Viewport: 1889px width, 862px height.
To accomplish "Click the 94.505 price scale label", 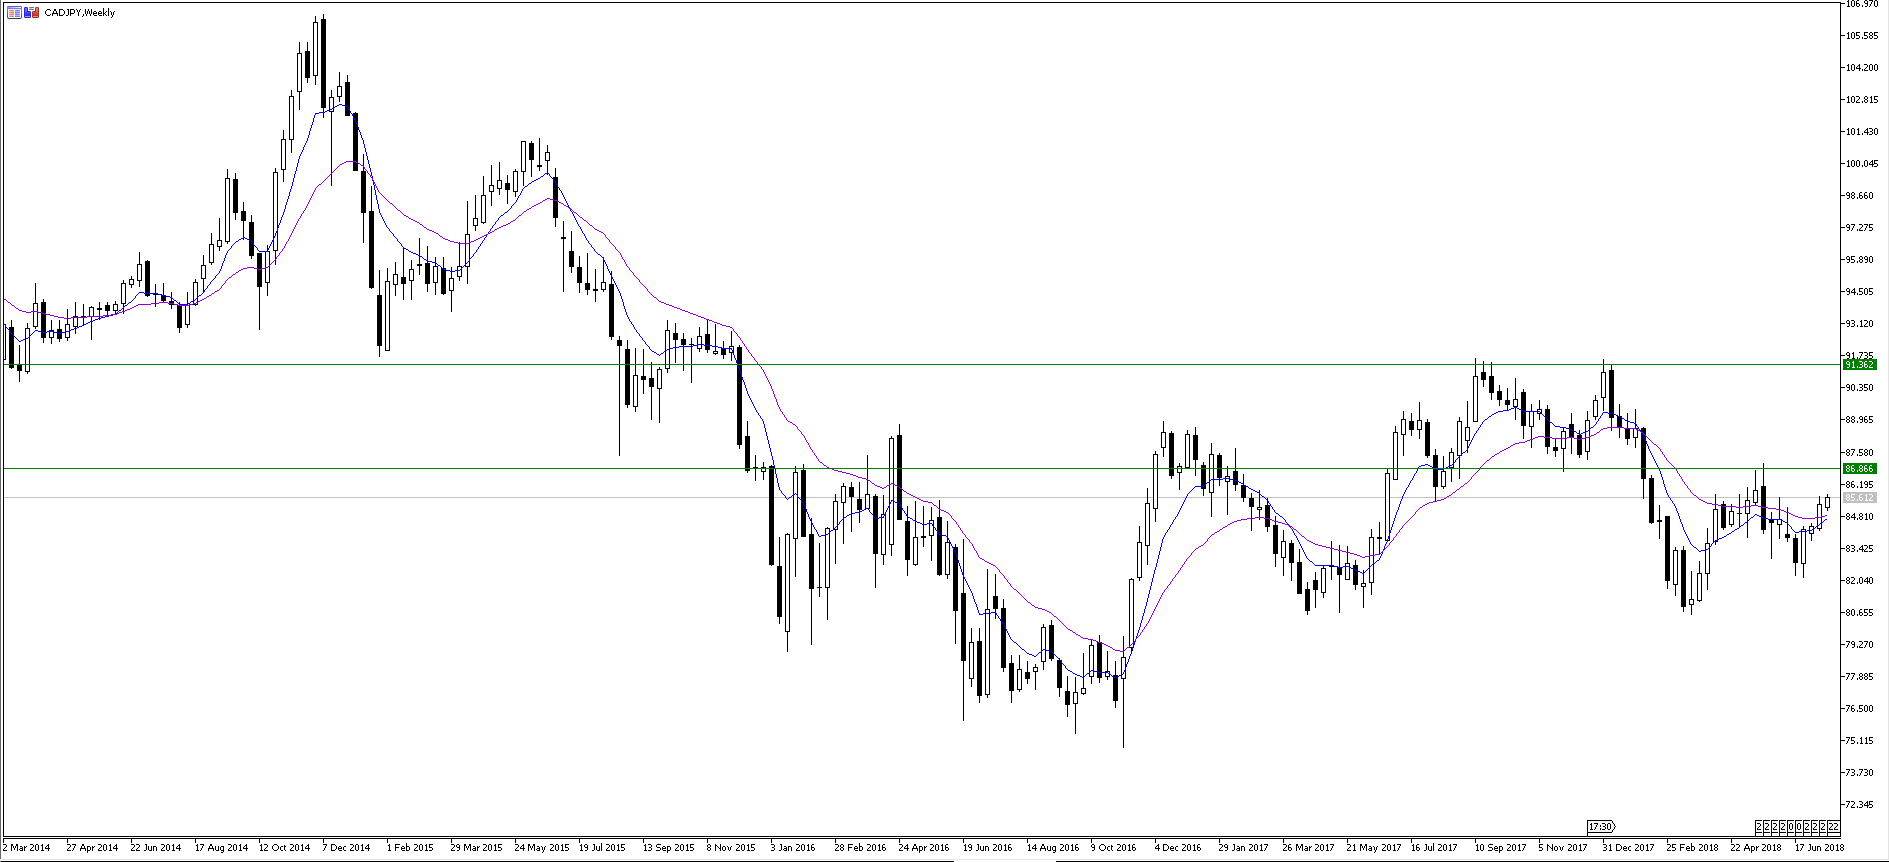I will [1861, 292].
